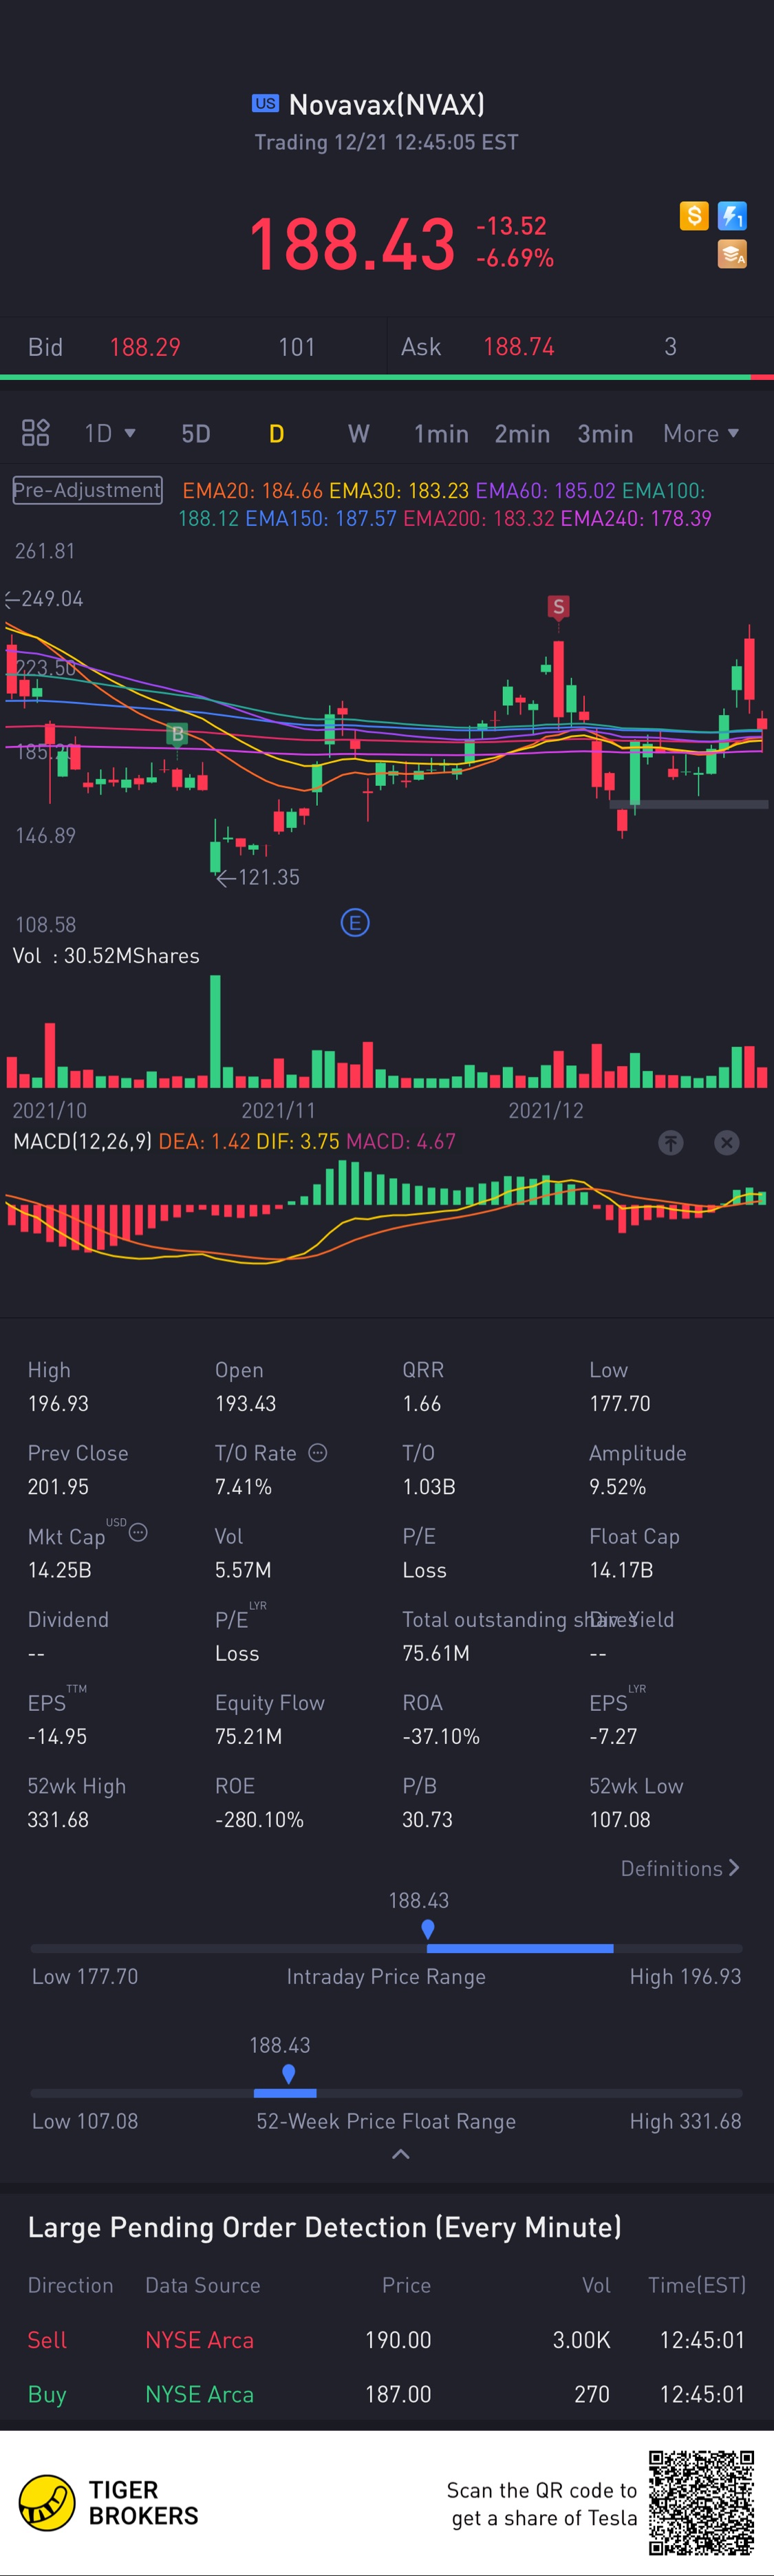This screenshot has width=774, height=2576.
Task: Tap the Bid price 188.29
Action: coord(145,347)
